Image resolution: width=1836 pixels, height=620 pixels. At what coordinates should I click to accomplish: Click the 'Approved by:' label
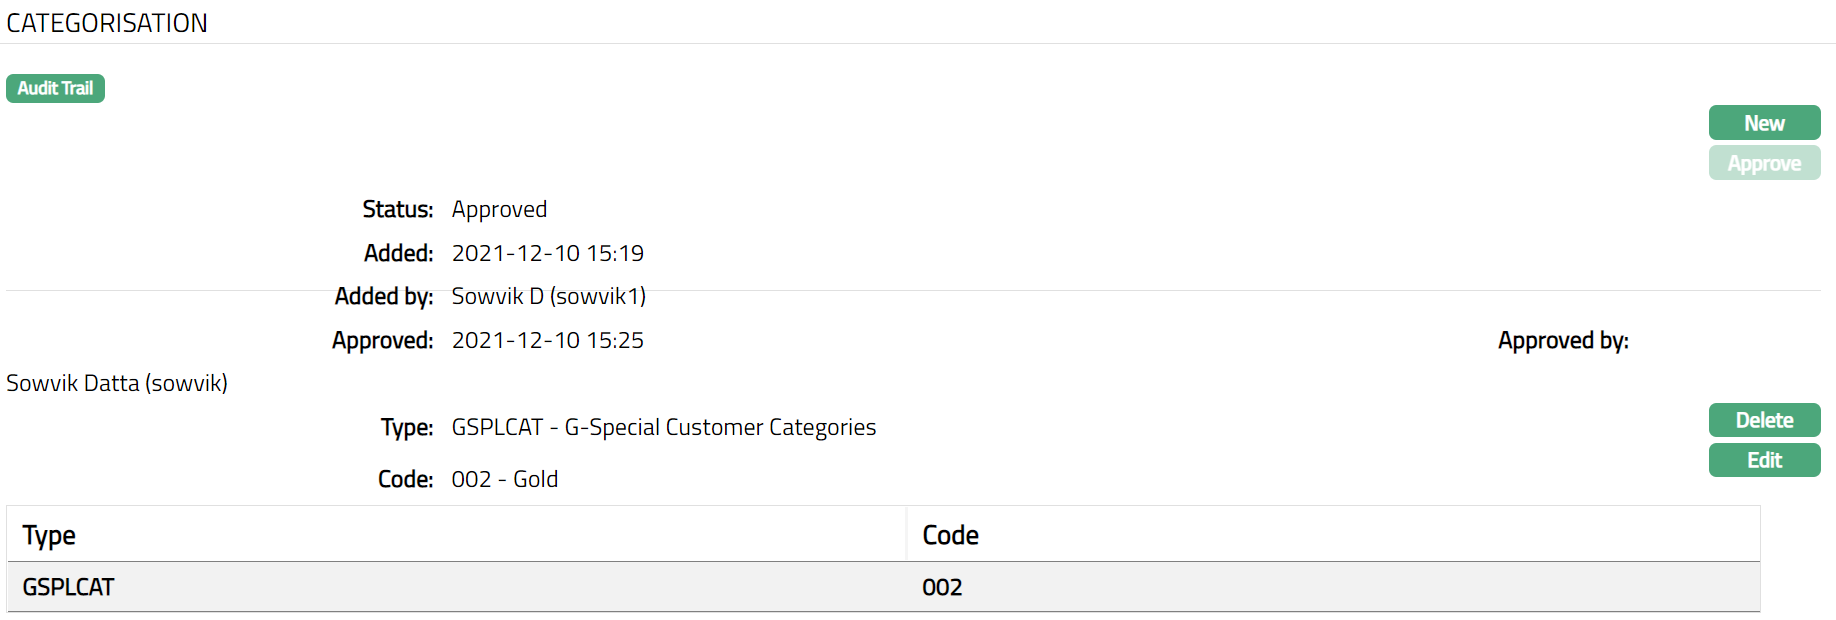[x=1563, y=340]
